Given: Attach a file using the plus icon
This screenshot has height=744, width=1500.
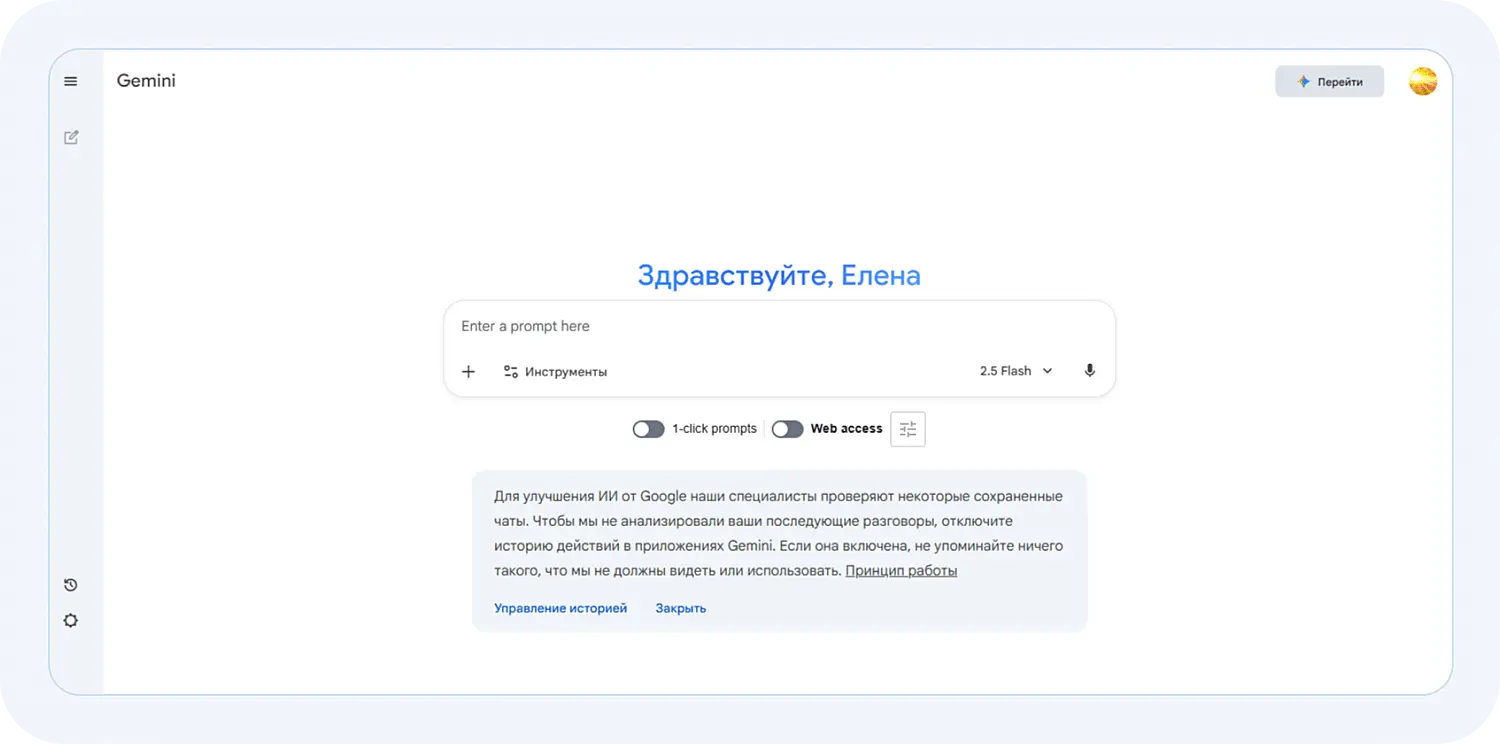Looking at the screenshot, I should point(468,371).
